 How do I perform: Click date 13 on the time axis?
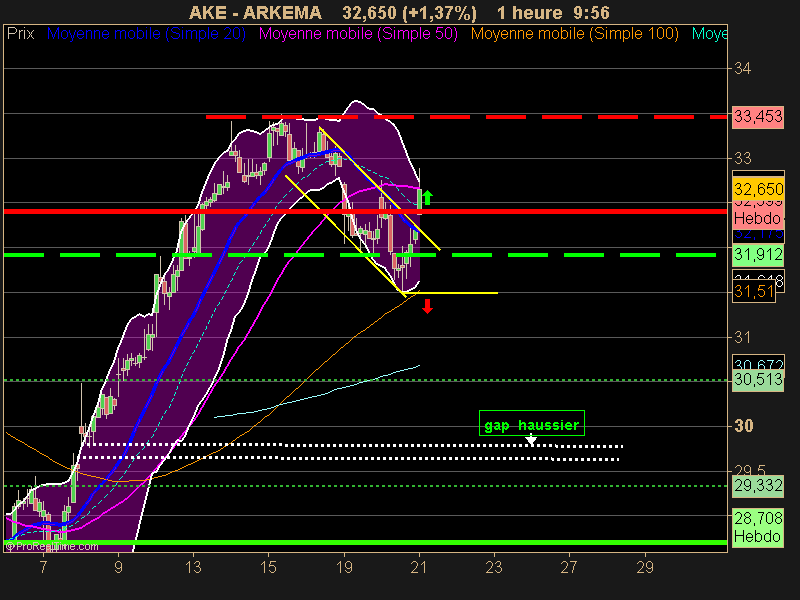[x=193, y=567]
